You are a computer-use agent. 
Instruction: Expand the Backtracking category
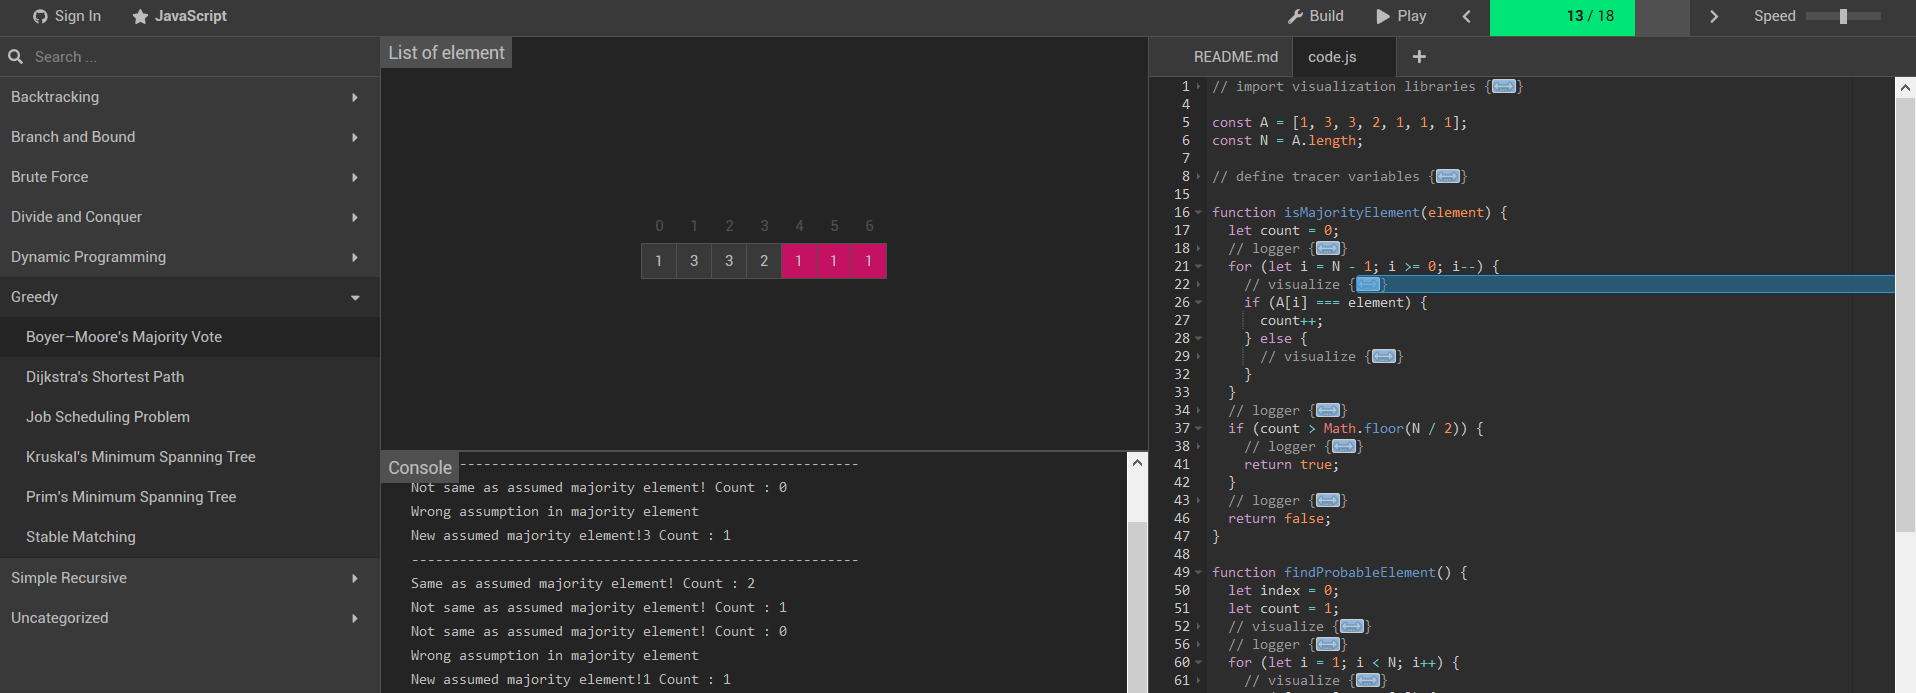point(190,97)
